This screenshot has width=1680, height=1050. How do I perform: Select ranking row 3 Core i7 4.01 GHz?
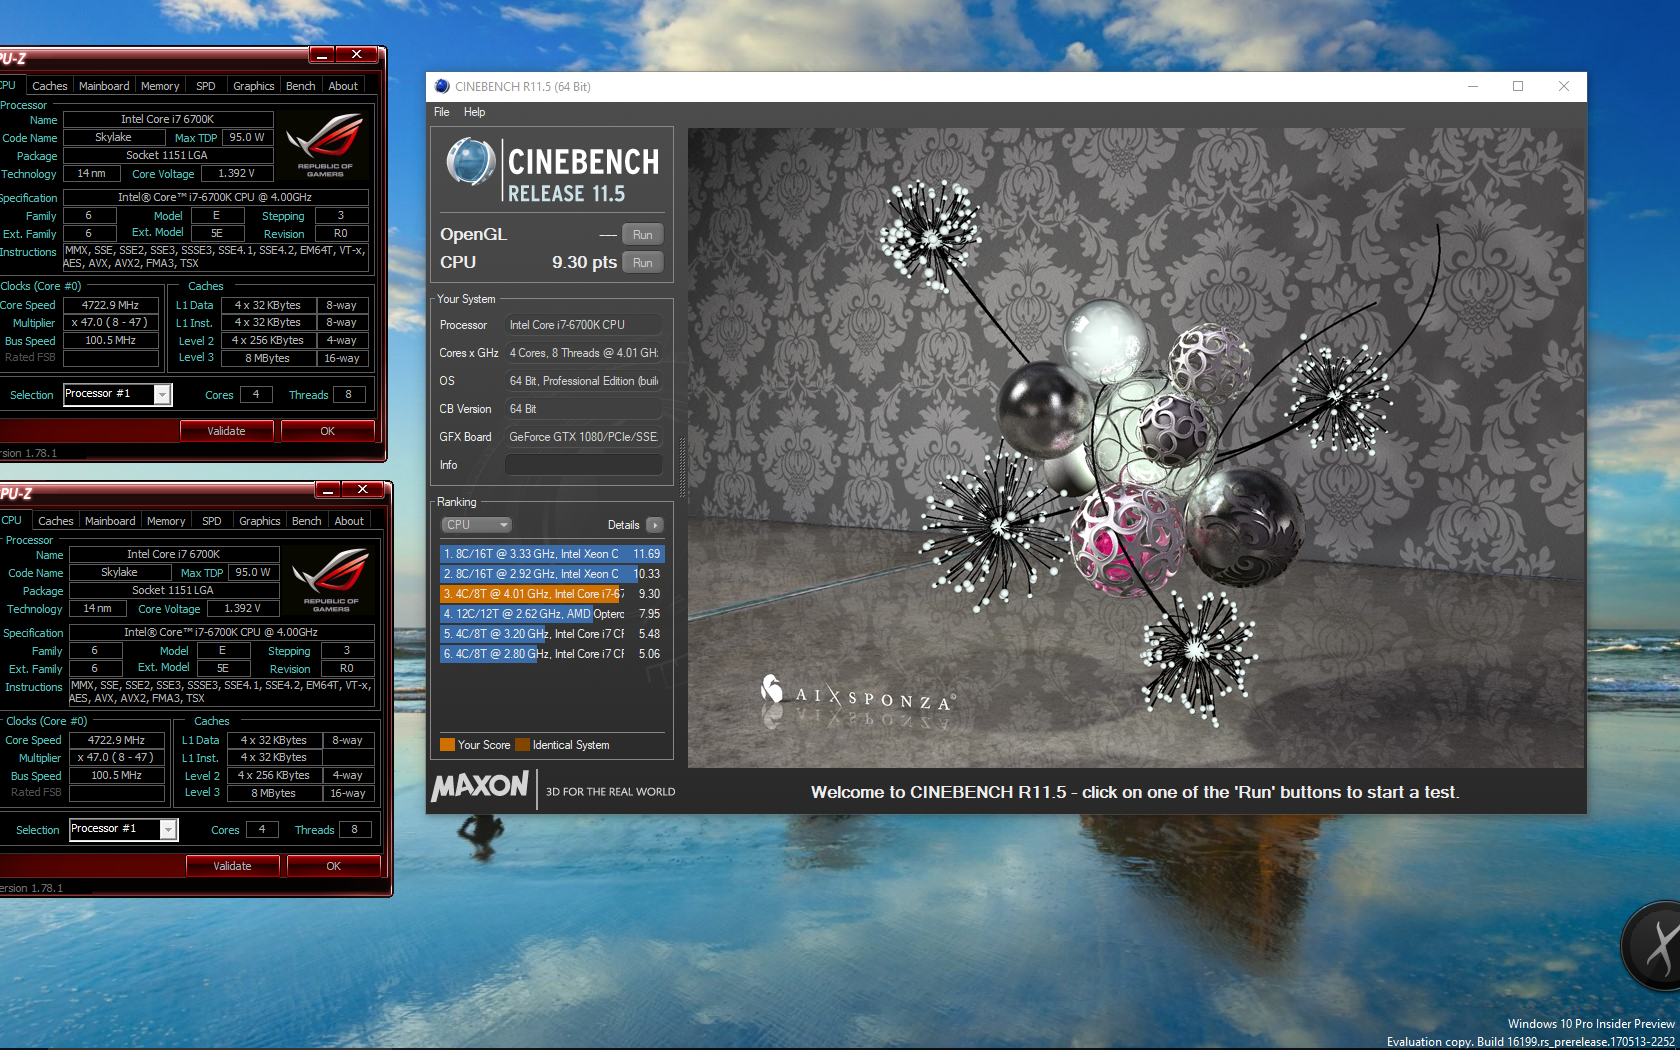point(552,594)
